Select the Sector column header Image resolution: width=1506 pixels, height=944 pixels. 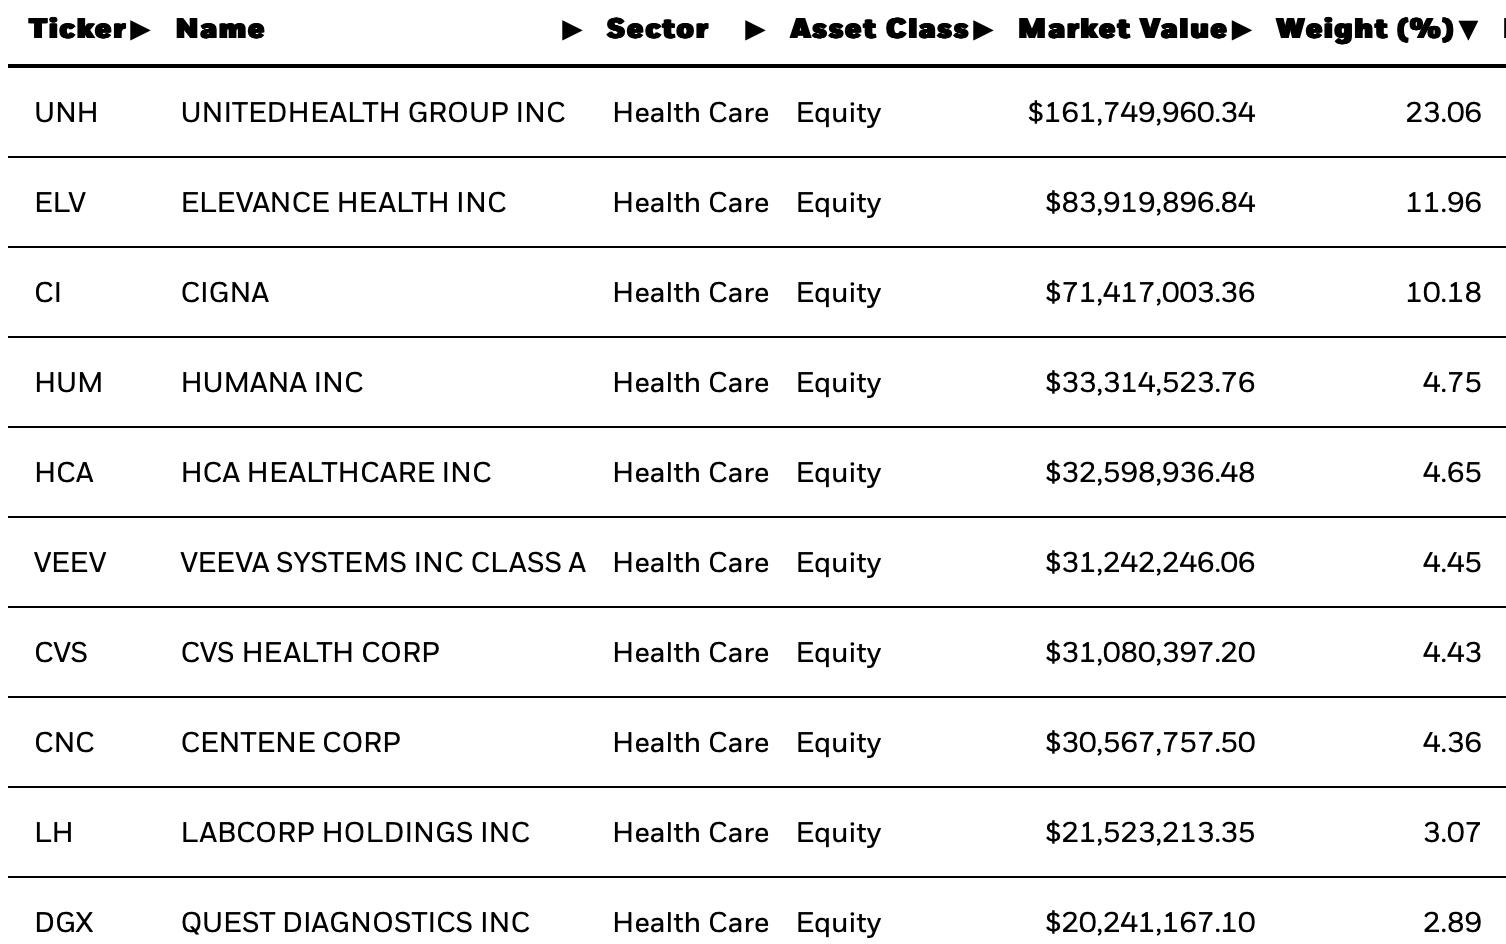(x=657, y=29)
